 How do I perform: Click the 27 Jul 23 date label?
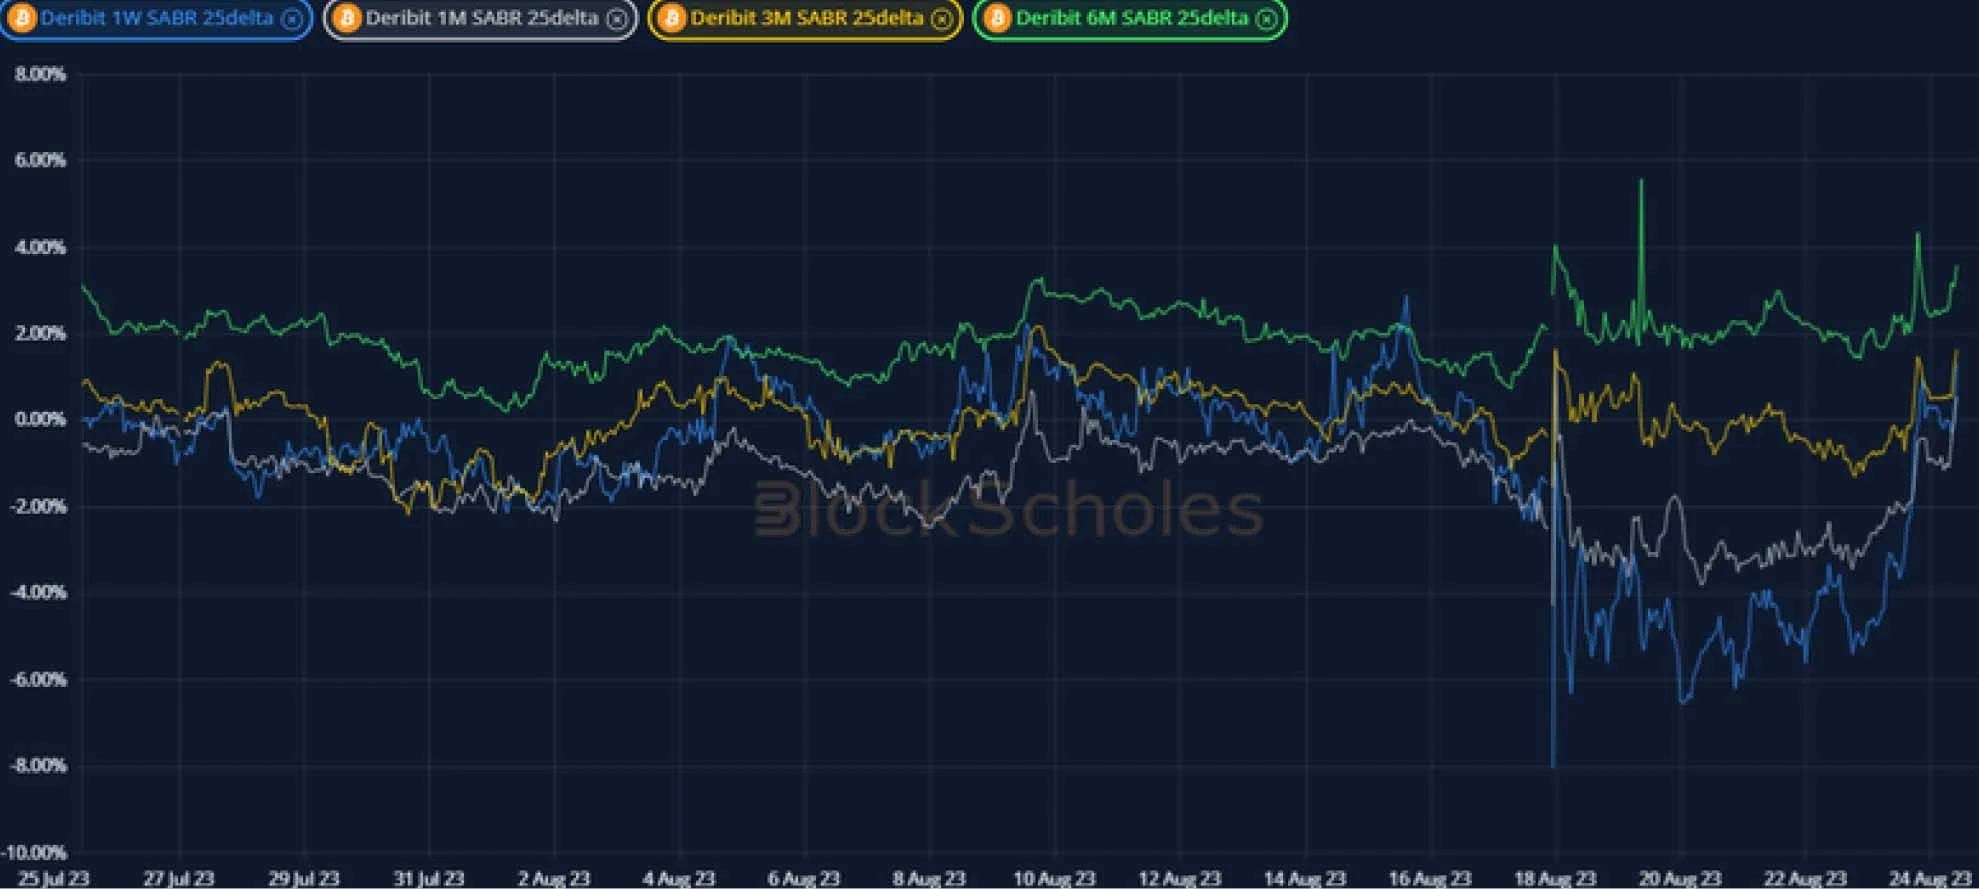[179, 878]
